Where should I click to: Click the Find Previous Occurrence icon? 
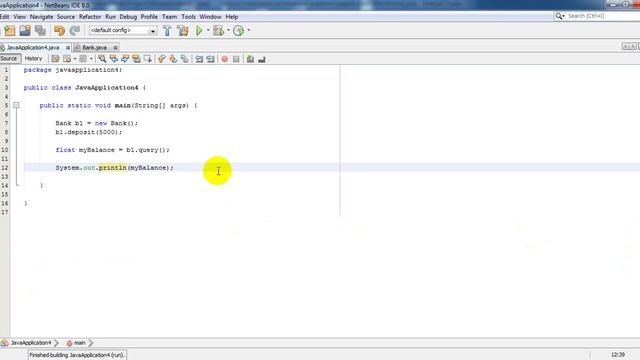tap(113, 59)
